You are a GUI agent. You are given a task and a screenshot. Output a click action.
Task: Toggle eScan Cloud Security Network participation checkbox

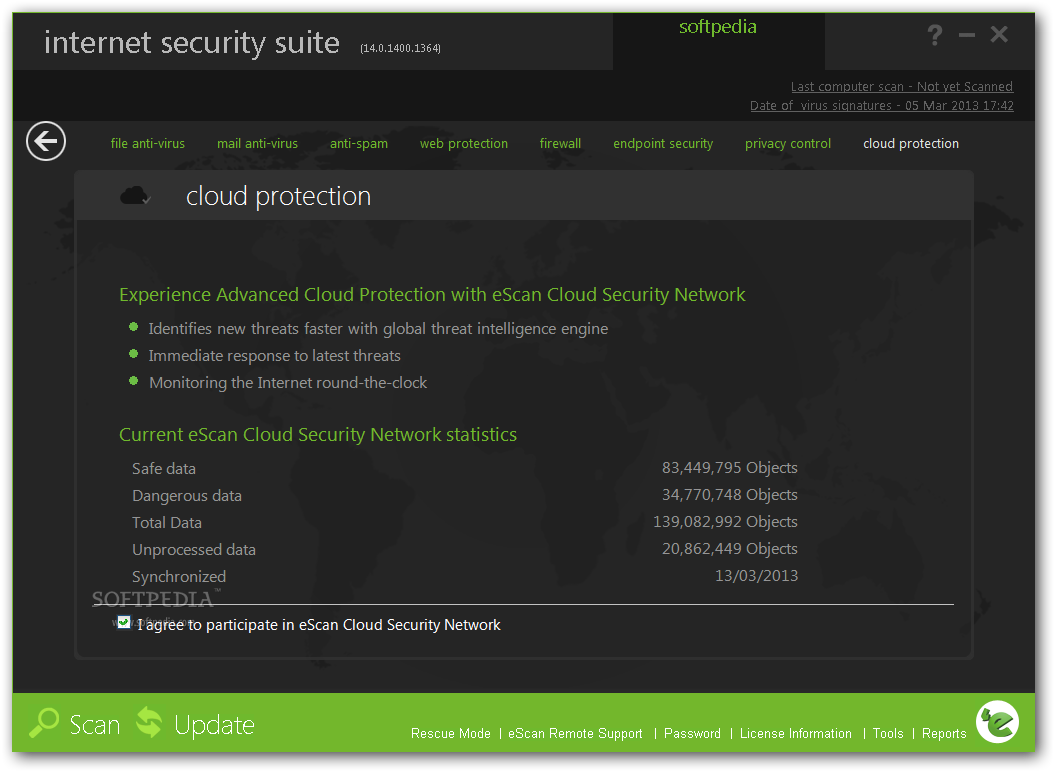[124, 623]
